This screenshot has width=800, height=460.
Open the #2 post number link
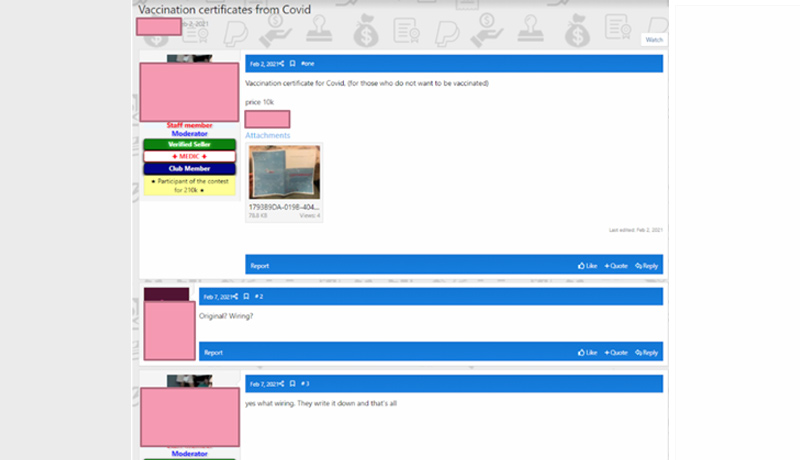click(259, 297)
